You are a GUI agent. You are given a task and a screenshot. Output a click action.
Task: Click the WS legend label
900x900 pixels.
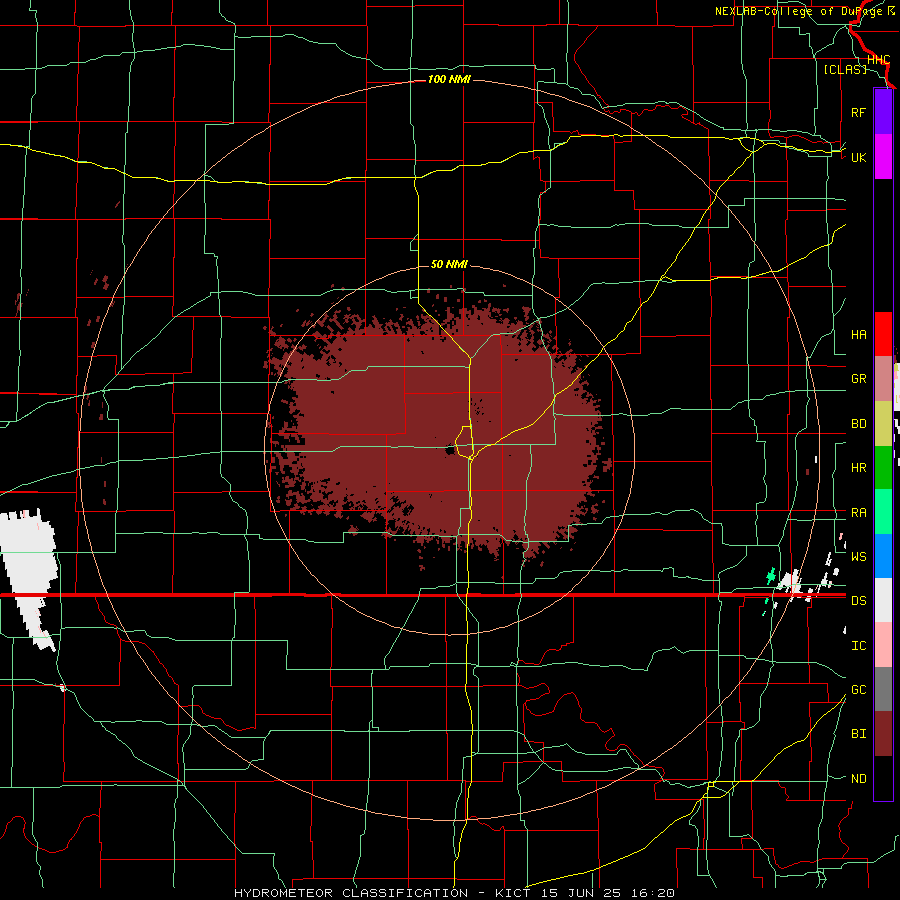[x=858, y=557]
